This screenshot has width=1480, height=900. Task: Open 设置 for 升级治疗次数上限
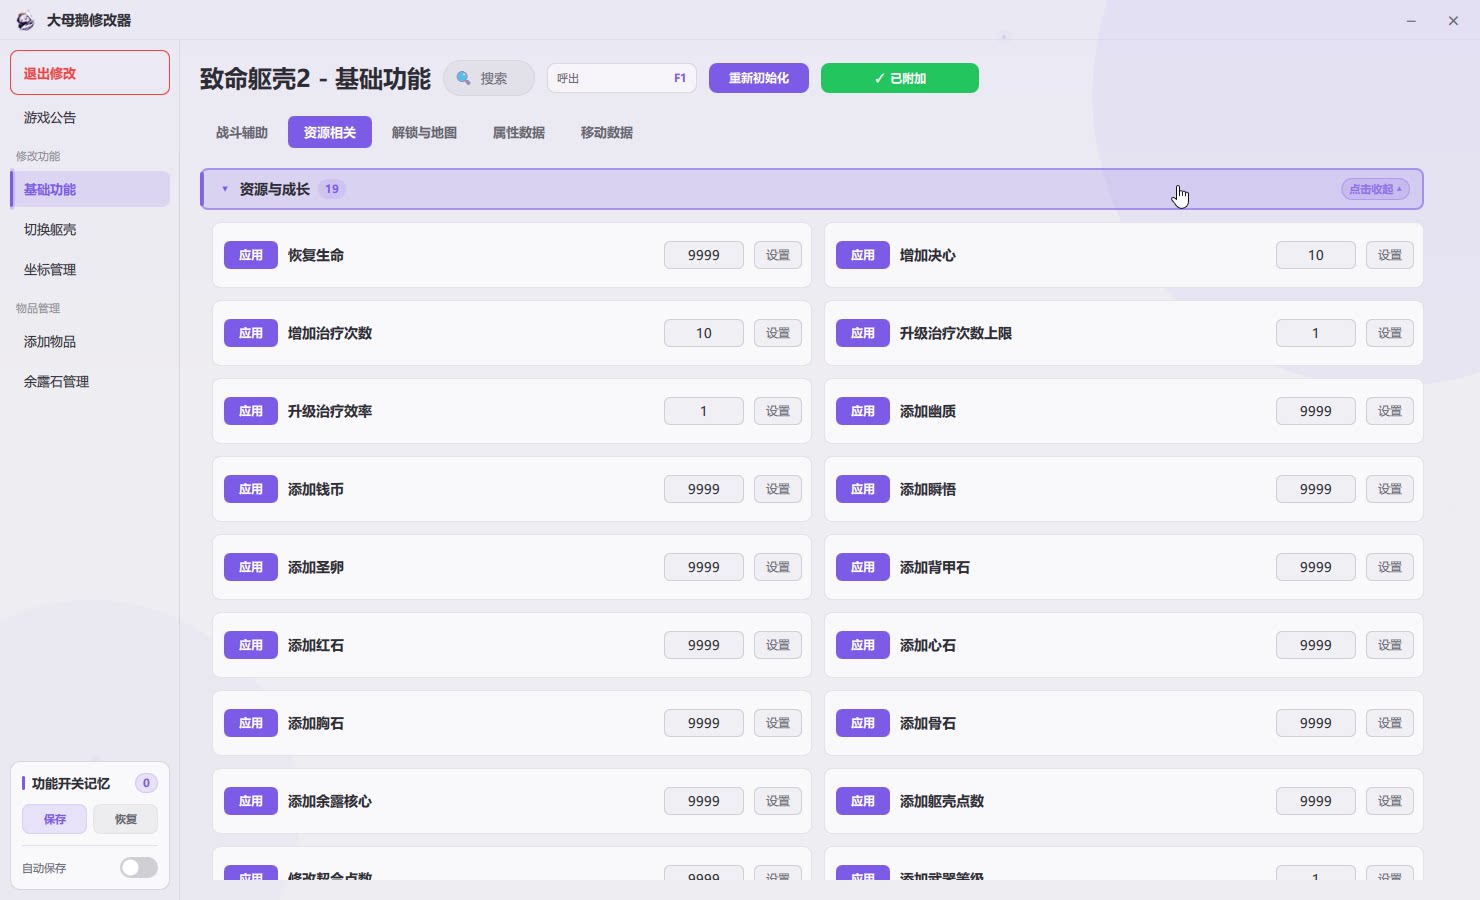click(1390, 333)
